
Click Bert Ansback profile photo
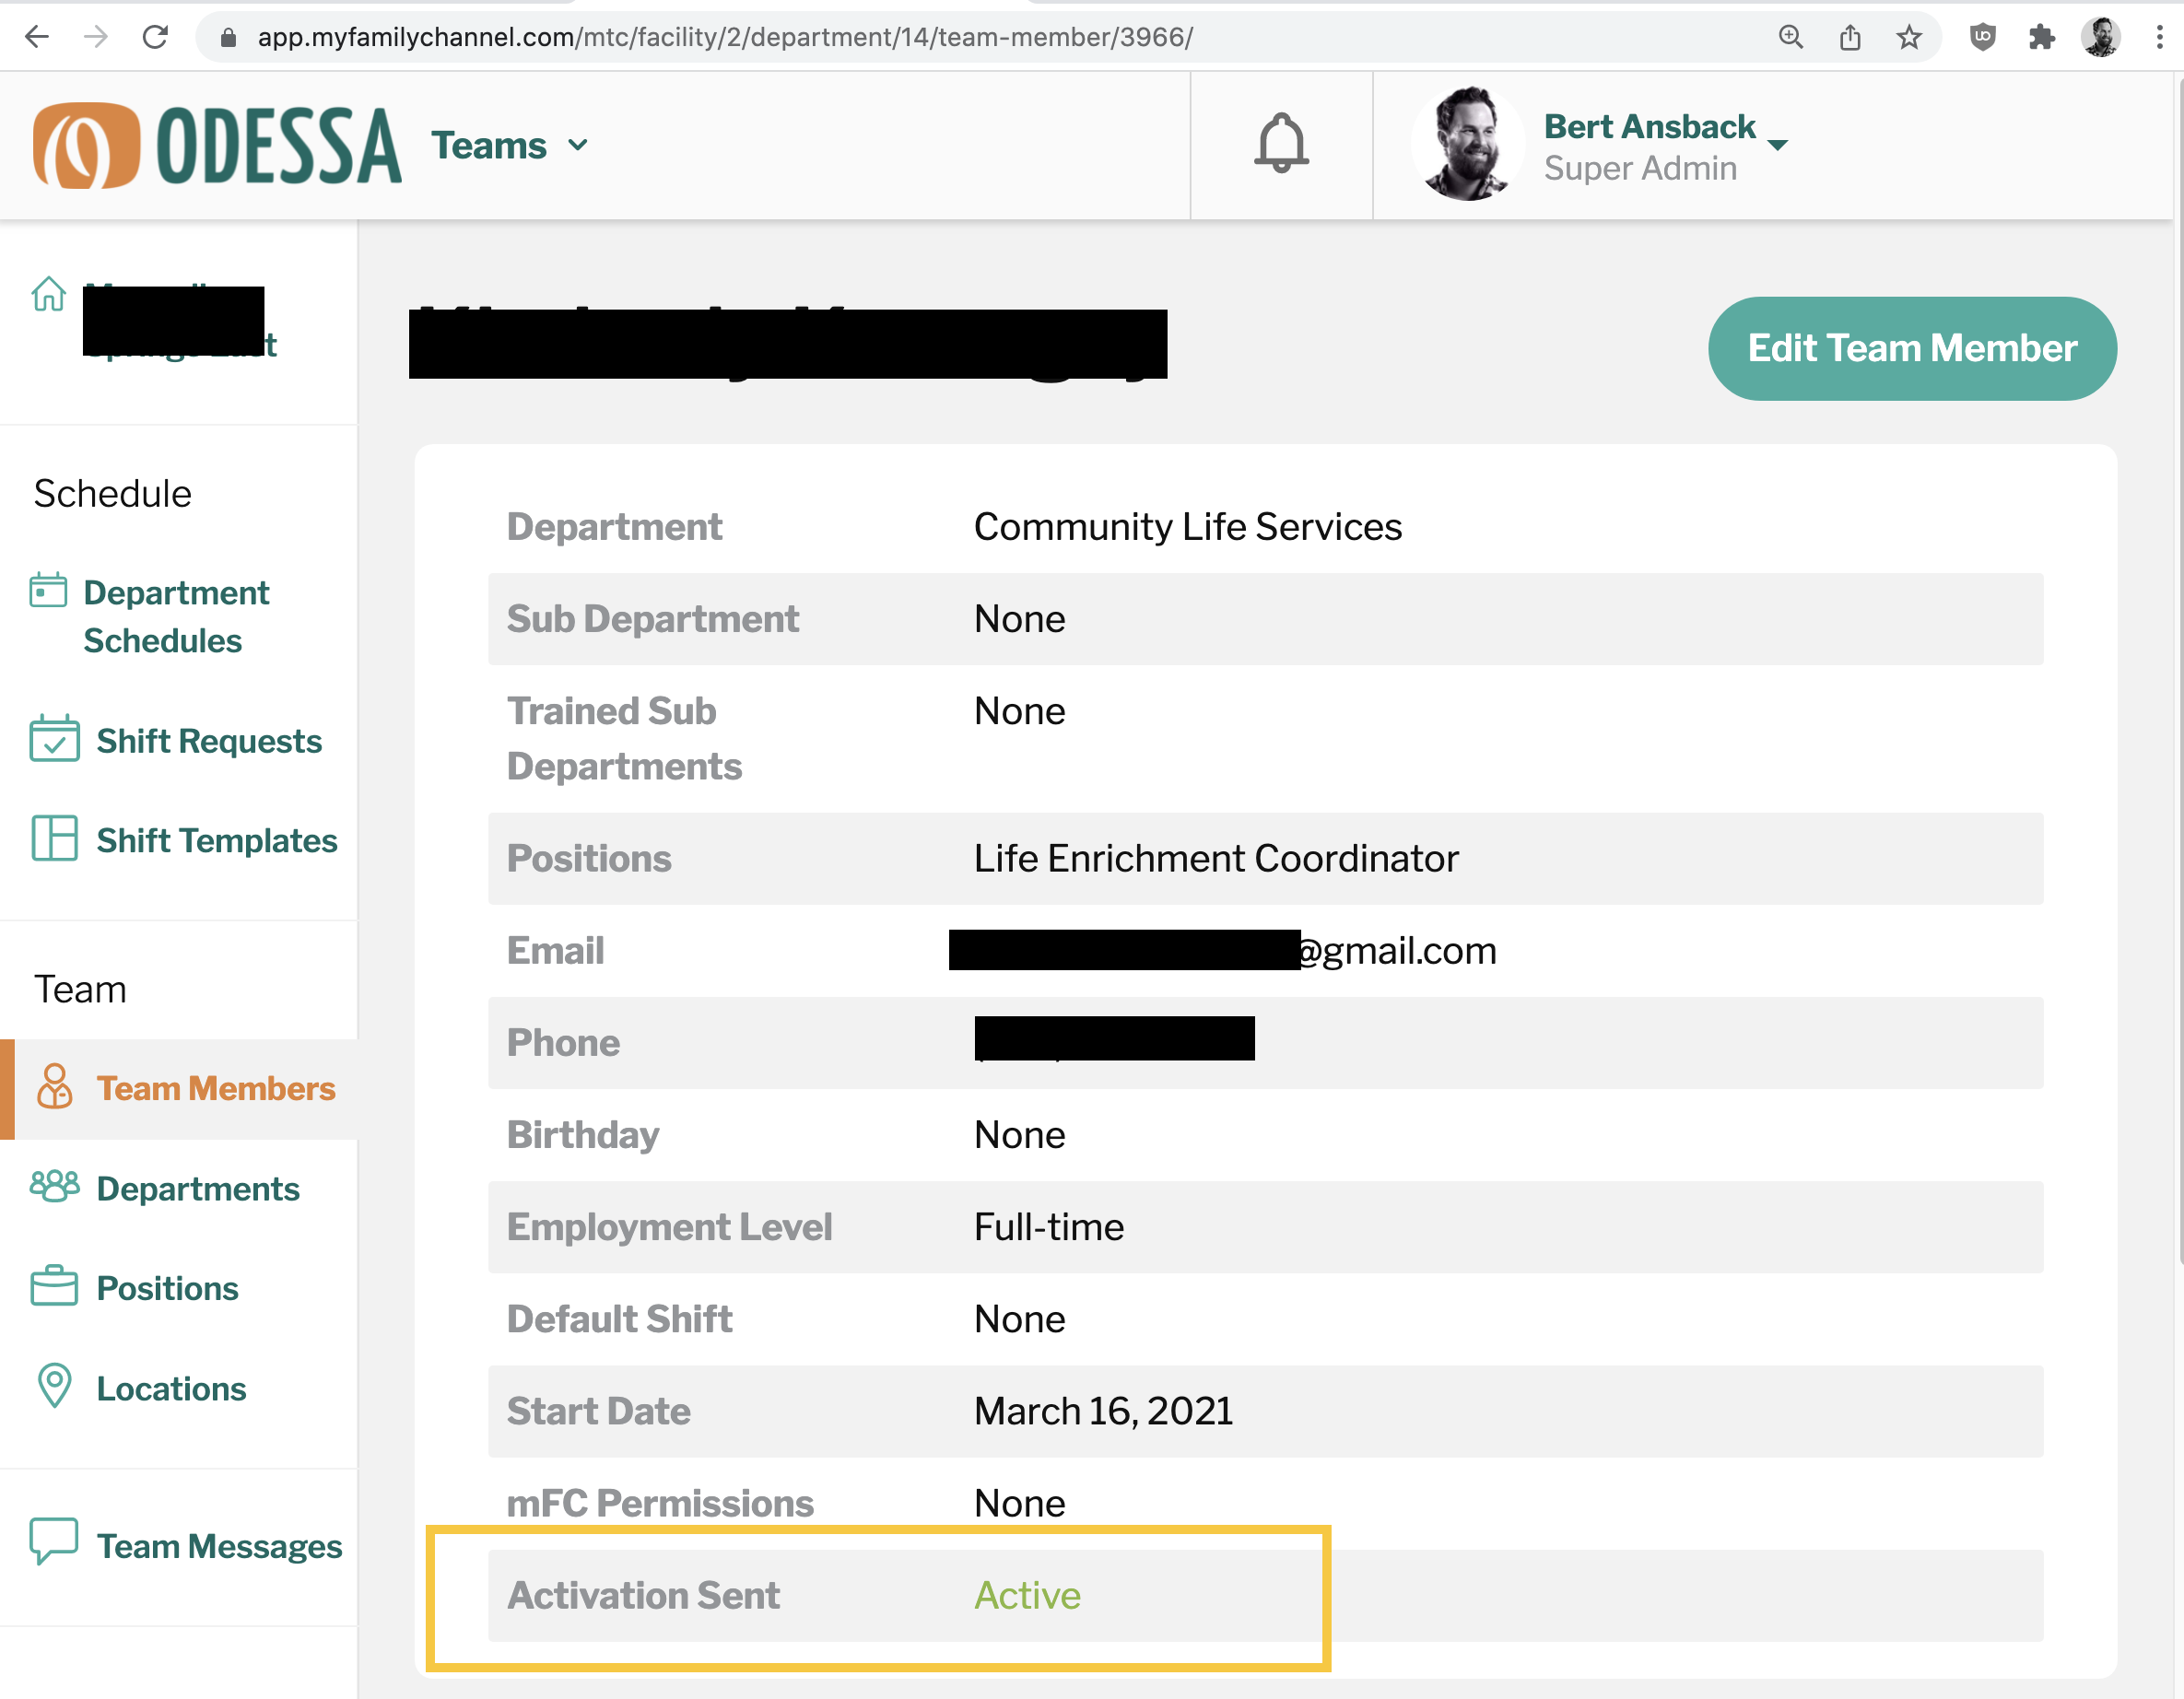[1467, 144]
